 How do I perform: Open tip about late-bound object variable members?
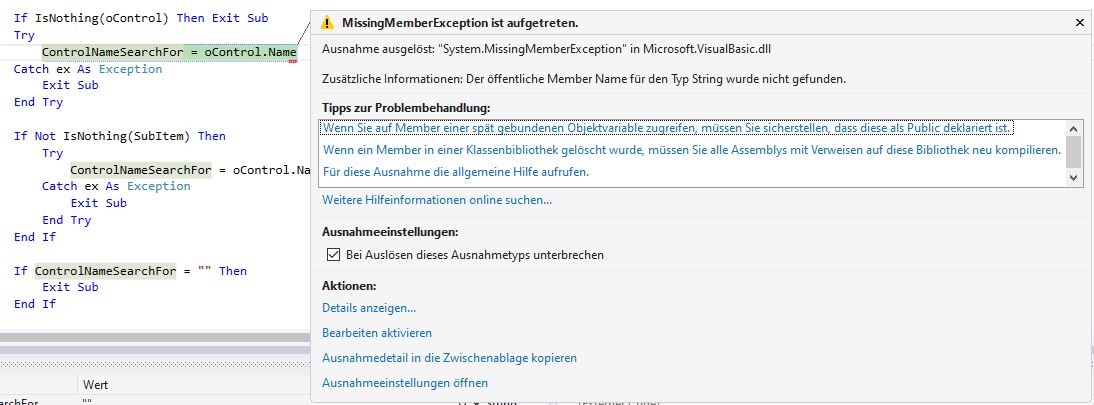667,128
